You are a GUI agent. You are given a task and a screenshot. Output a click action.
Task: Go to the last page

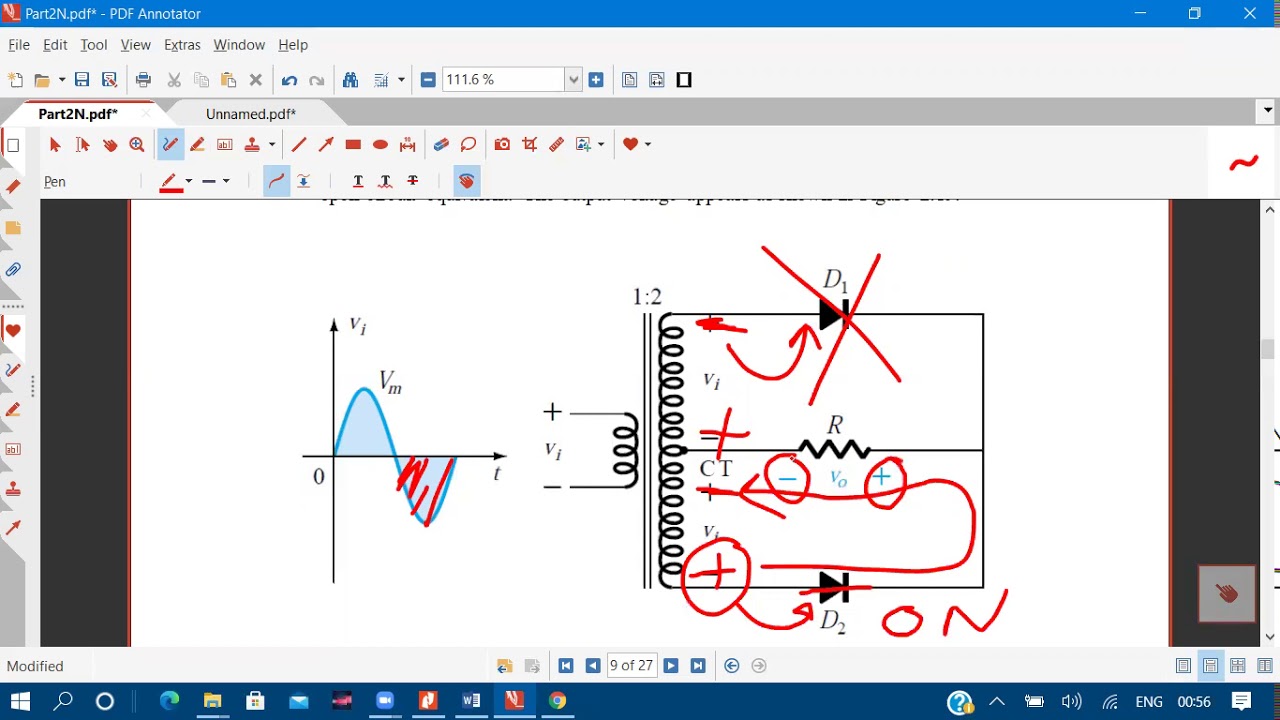698,666
